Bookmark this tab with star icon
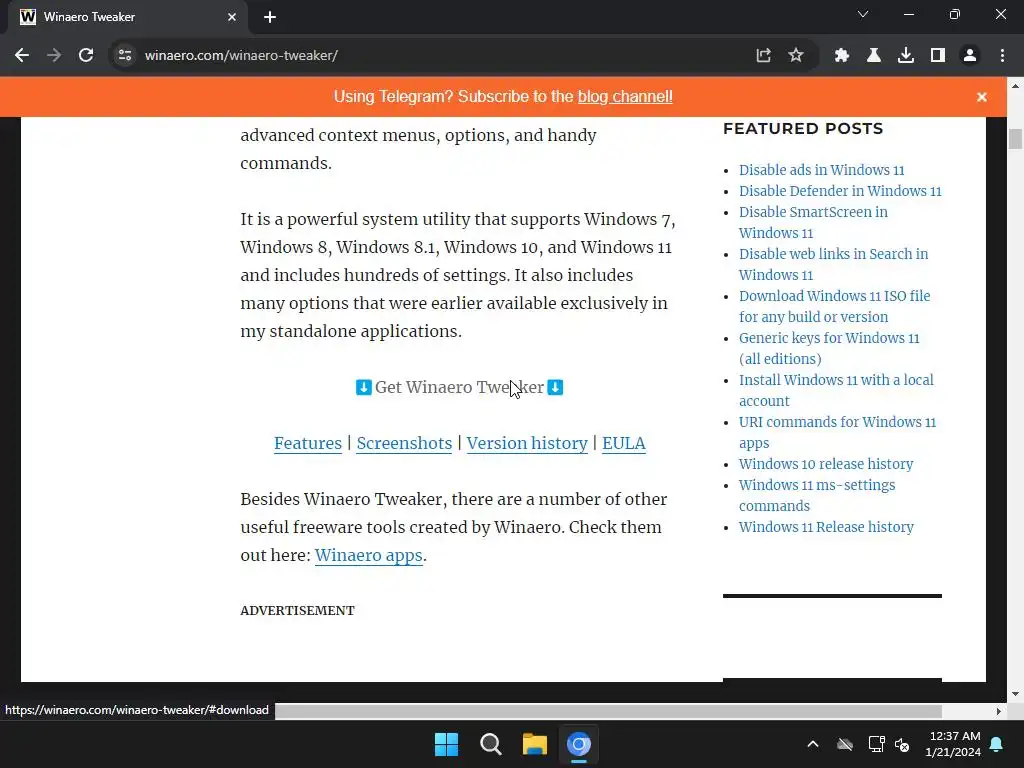1024x768 pixels. (795, 56)
